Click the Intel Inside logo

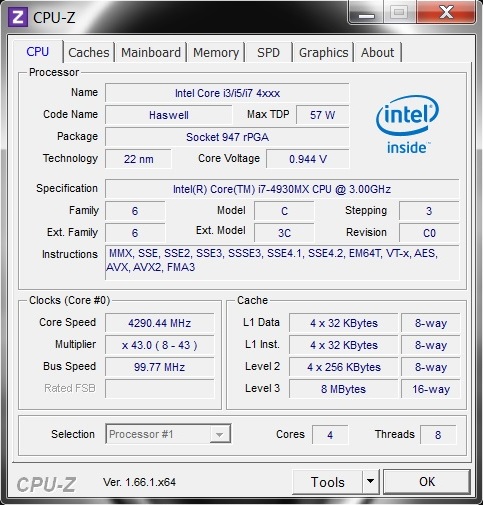(407, 125)
